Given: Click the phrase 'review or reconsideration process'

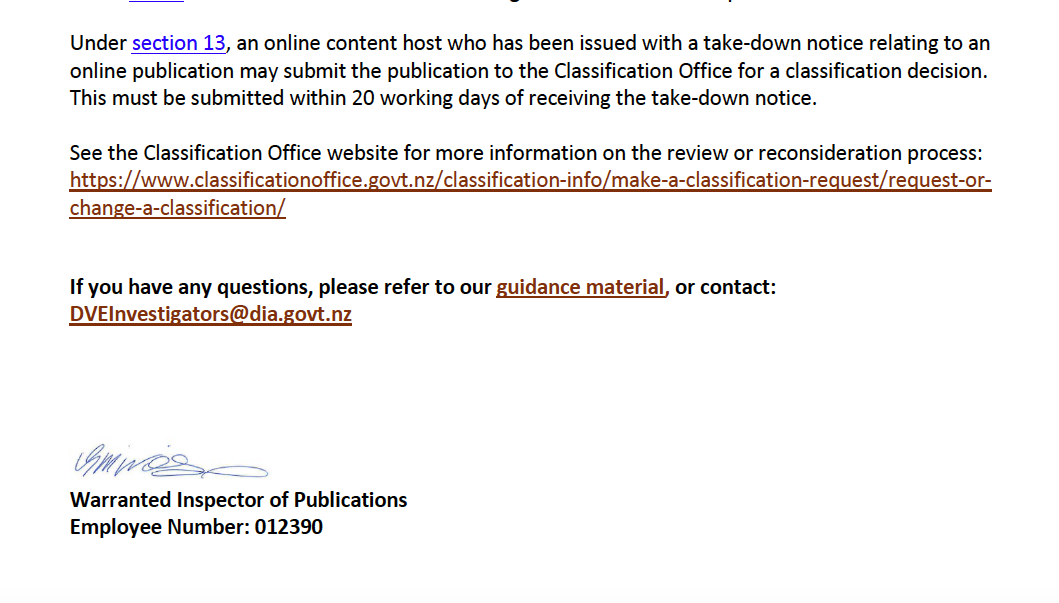Looking at the screenshot, I should [x=842, y=153].
